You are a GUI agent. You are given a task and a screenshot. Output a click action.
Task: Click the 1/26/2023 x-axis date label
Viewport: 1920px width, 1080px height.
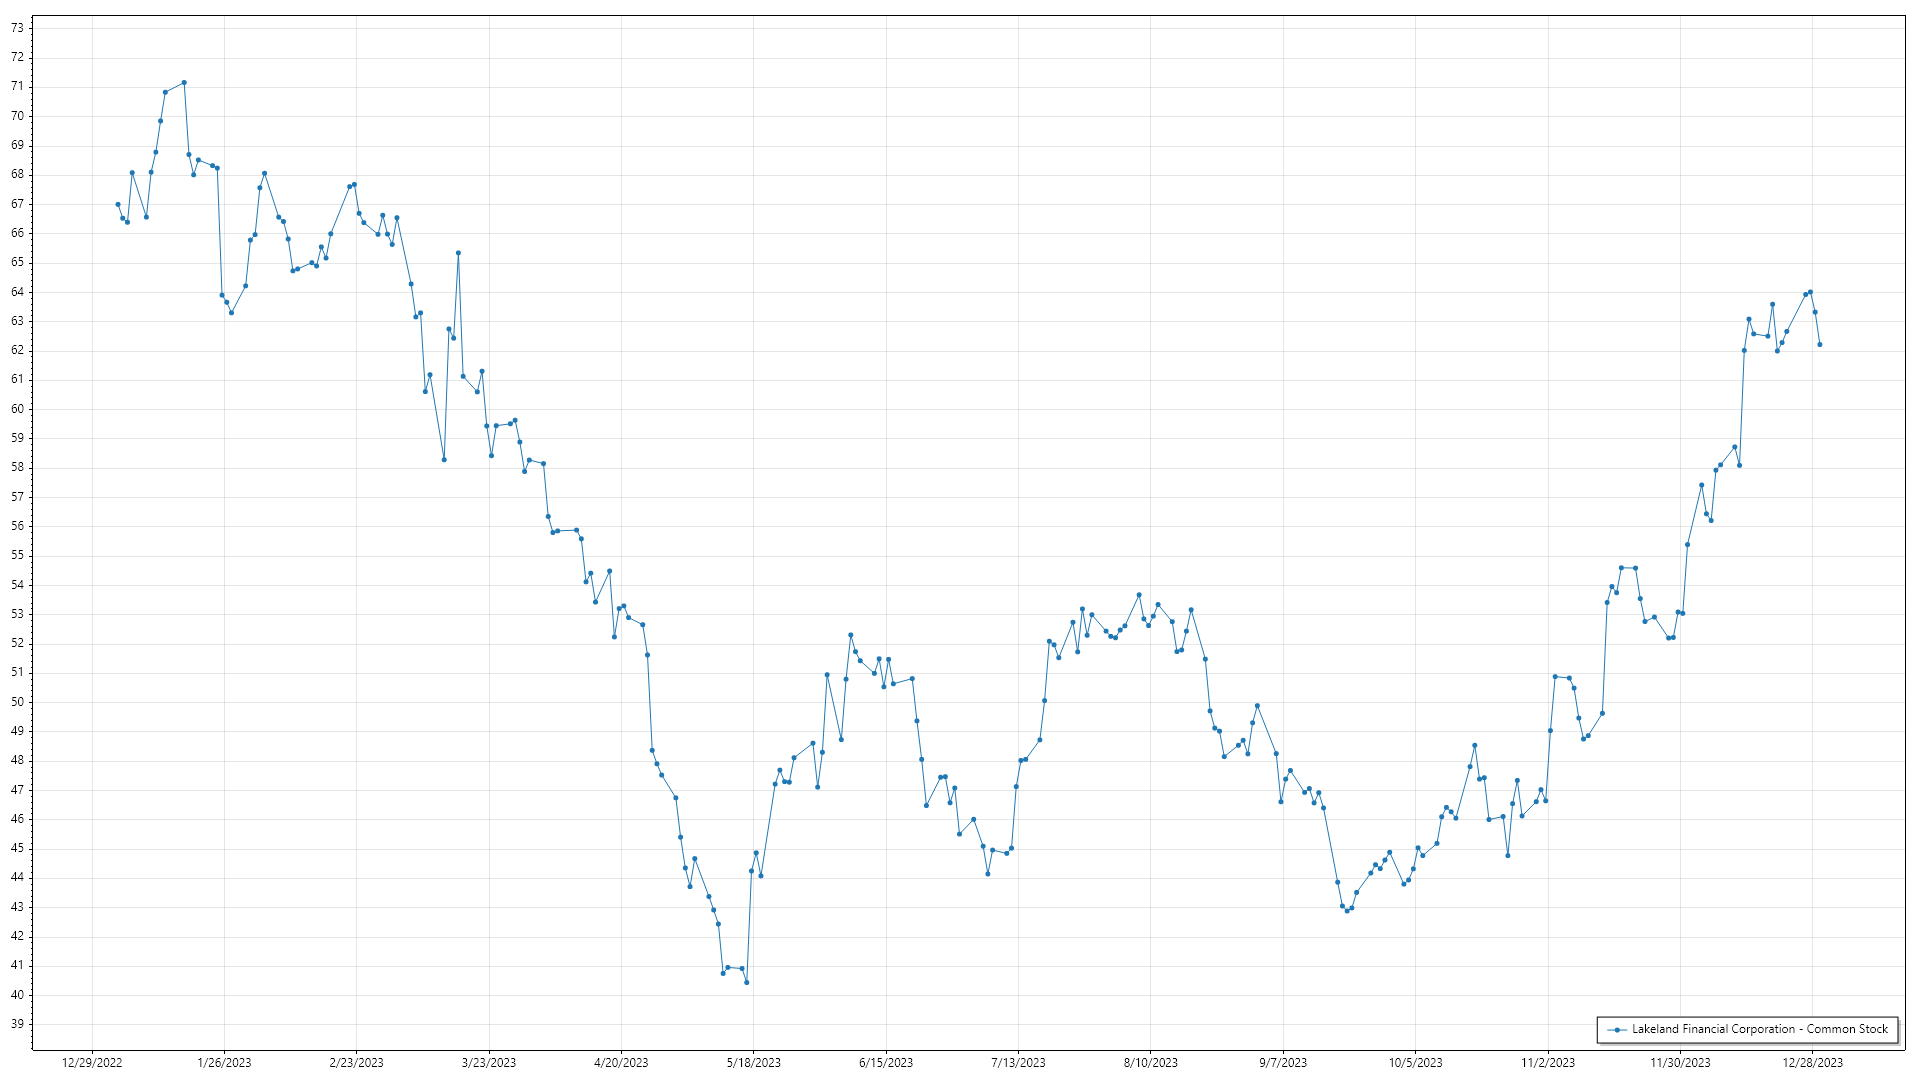[x=224, y=1063]
